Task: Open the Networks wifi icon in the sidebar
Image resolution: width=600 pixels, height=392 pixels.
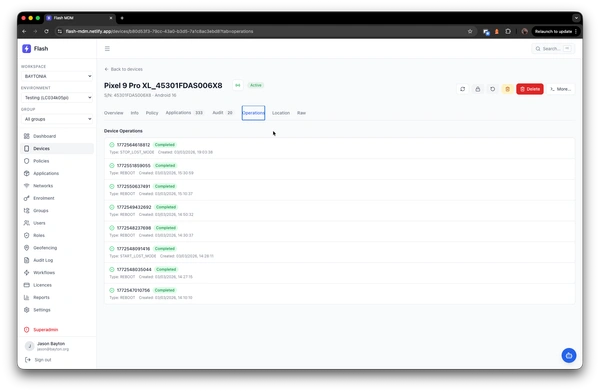Action: pos(26,186)
